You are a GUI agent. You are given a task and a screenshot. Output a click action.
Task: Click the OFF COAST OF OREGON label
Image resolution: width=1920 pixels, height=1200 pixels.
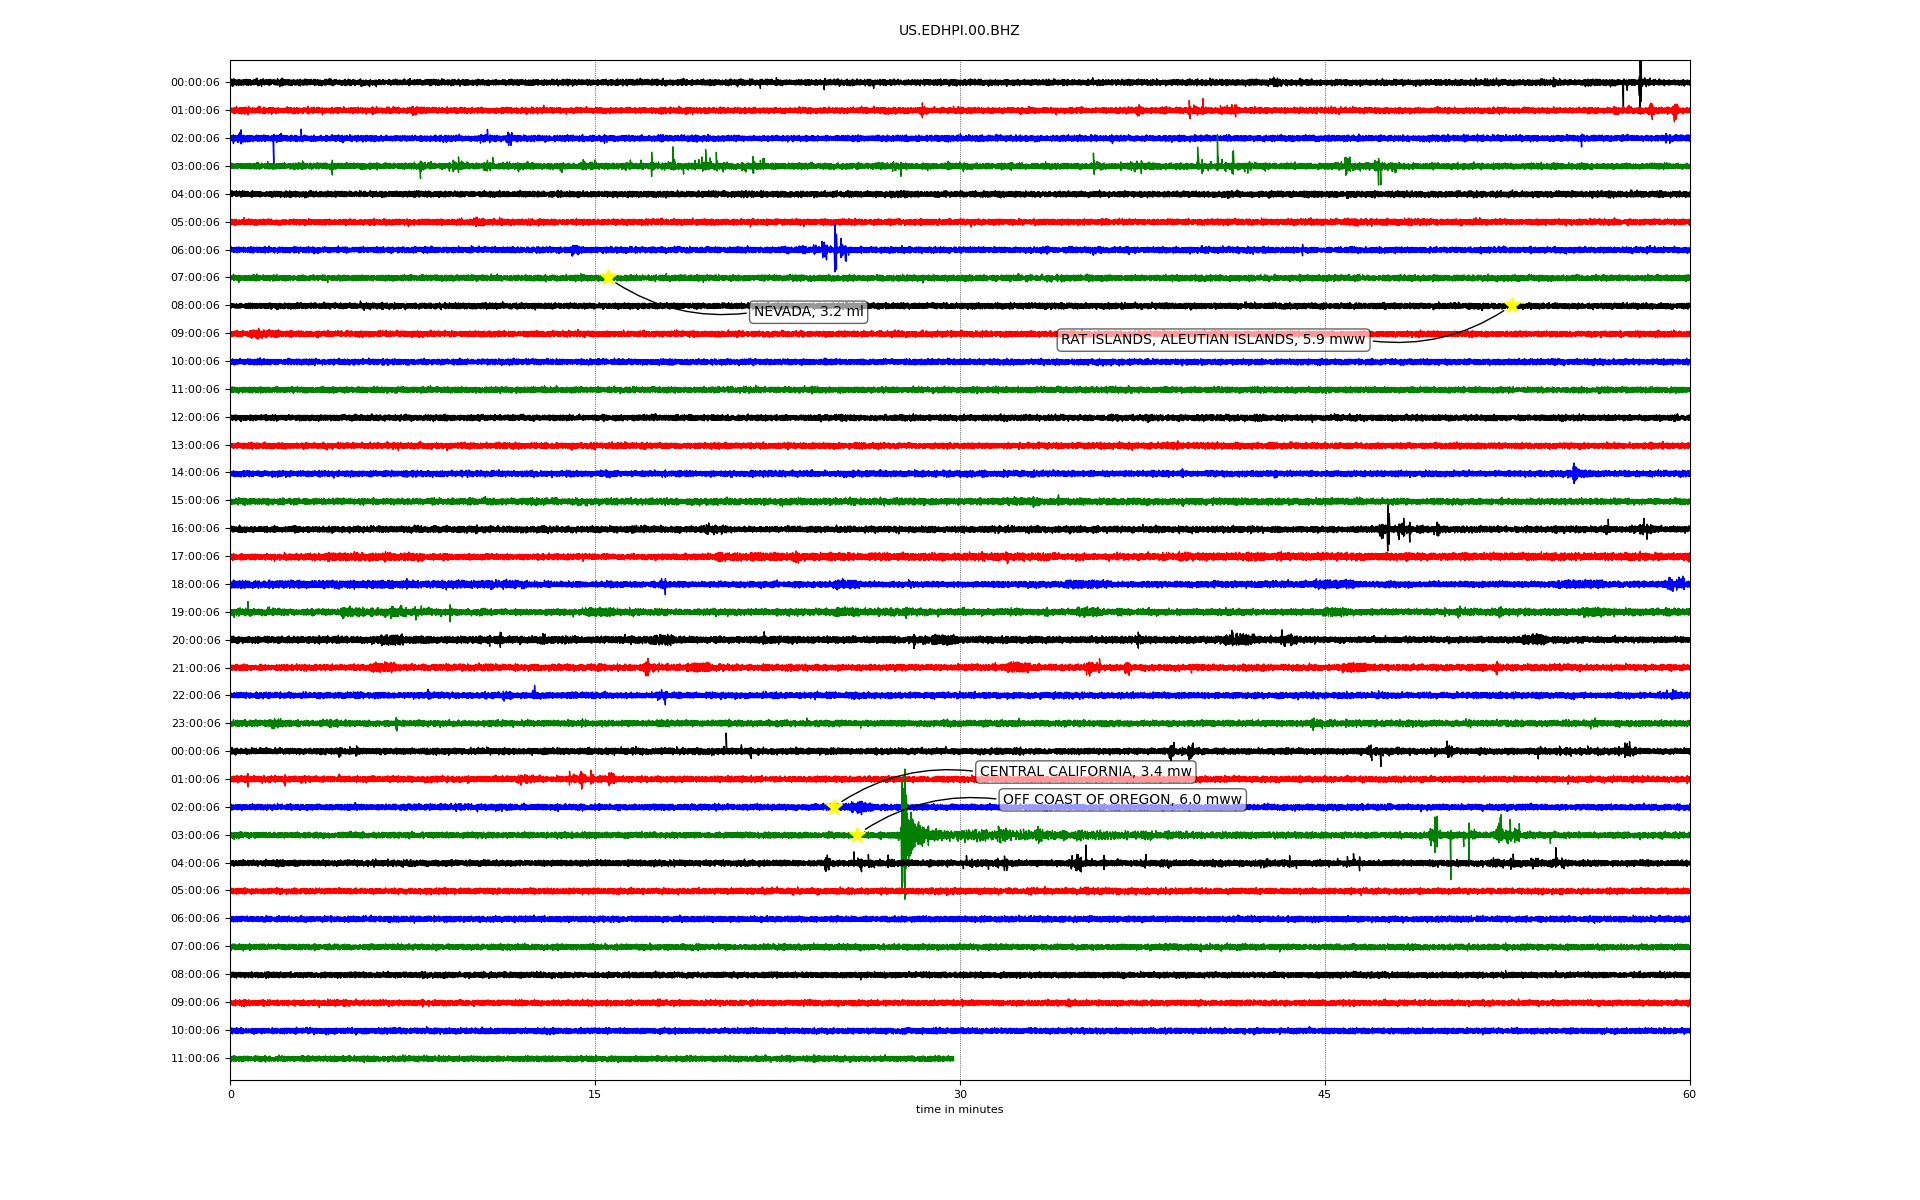pyautogui.click(x=1121, y=800)
